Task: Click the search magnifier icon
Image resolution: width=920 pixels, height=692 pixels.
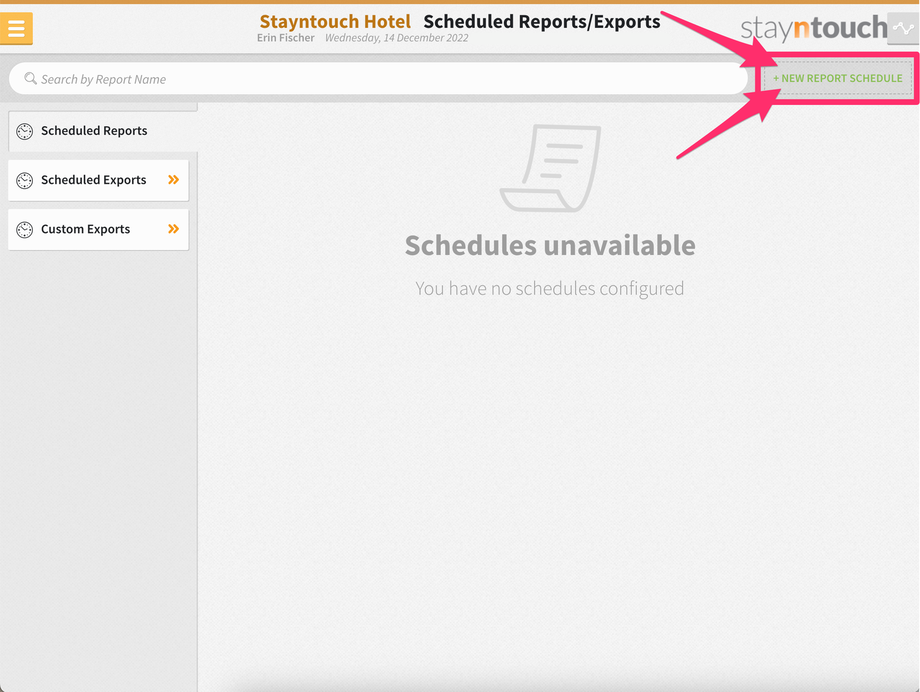Action: tap(31, 79)
